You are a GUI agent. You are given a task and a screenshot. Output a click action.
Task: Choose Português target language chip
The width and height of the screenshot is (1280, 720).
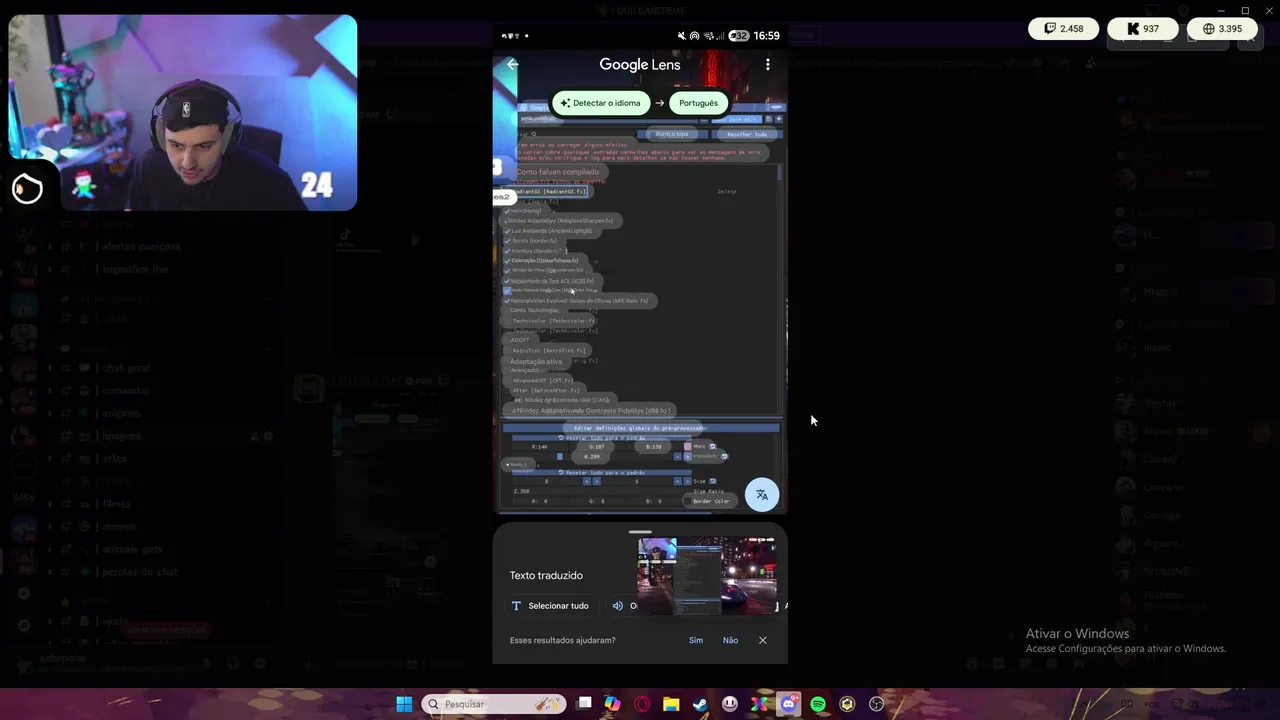[698, 103]
